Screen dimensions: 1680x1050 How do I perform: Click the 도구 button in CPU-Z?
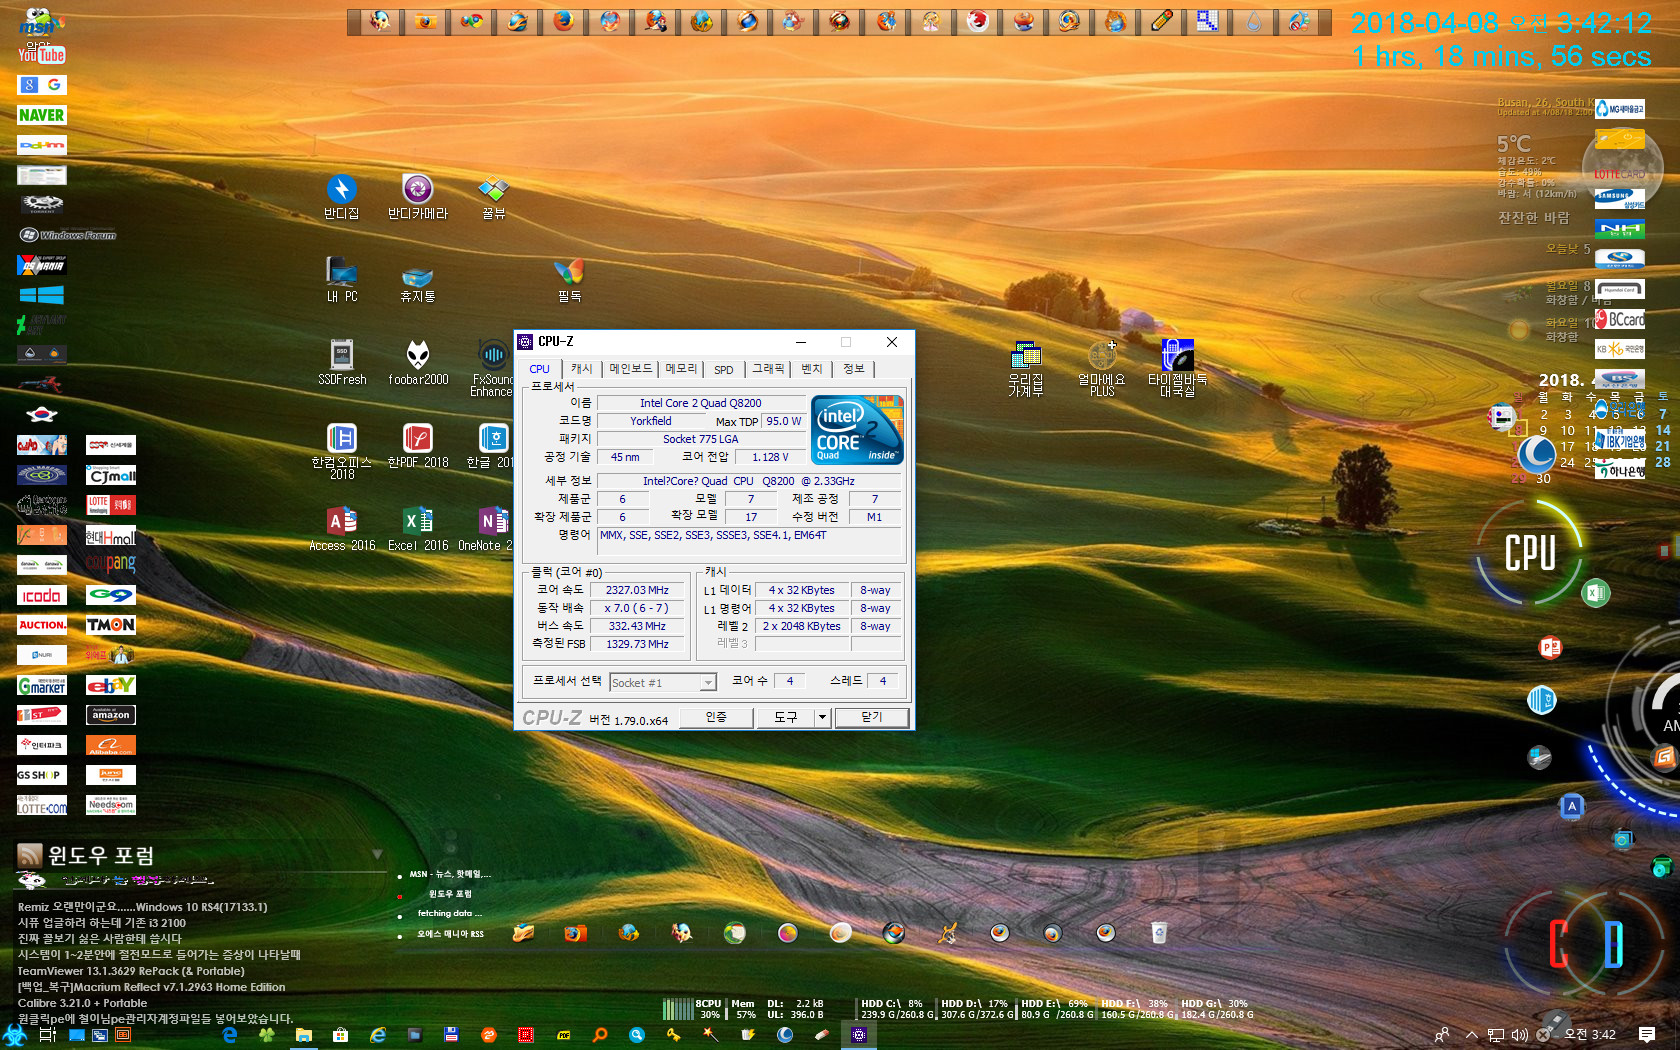click(x=786, y=717)
